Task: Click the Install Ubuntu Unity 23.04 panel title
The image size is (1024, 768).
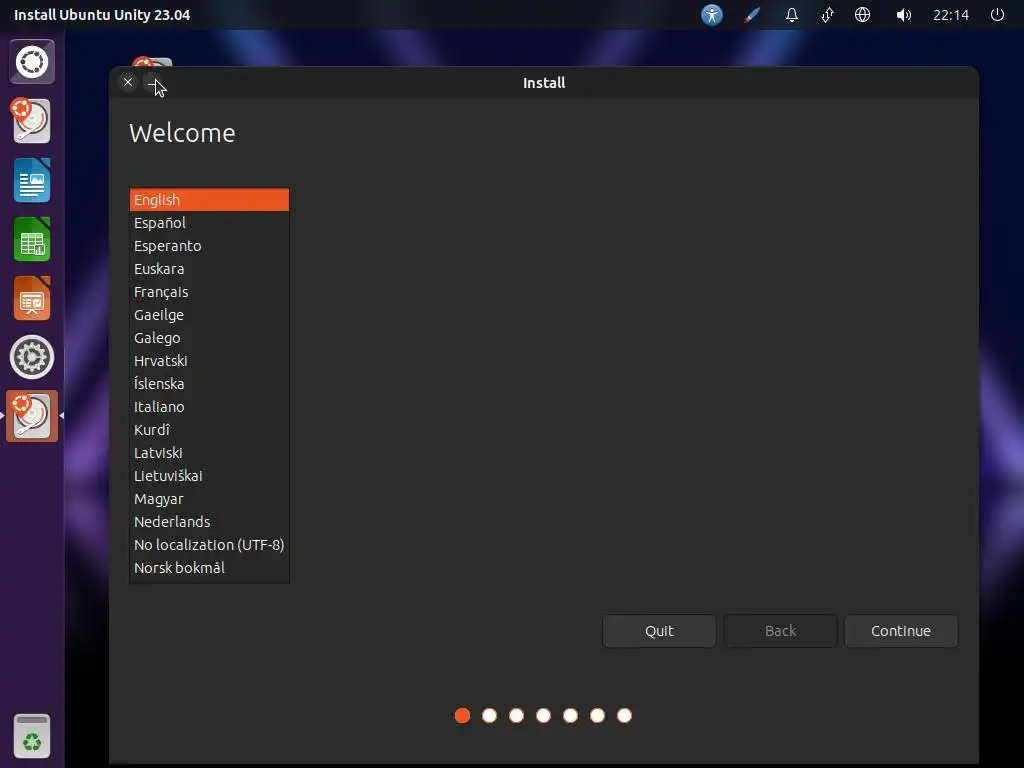Action: pos(102,14)
